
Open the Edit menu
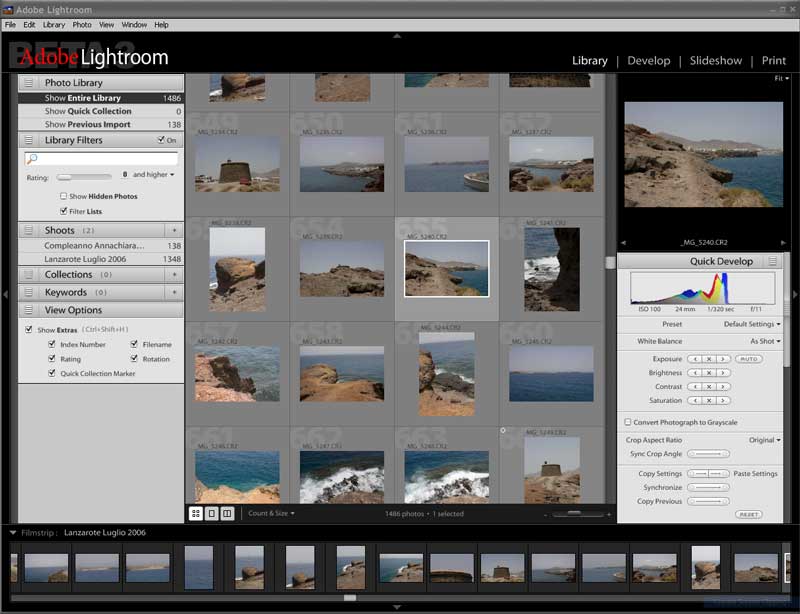[x=29, y=24]
